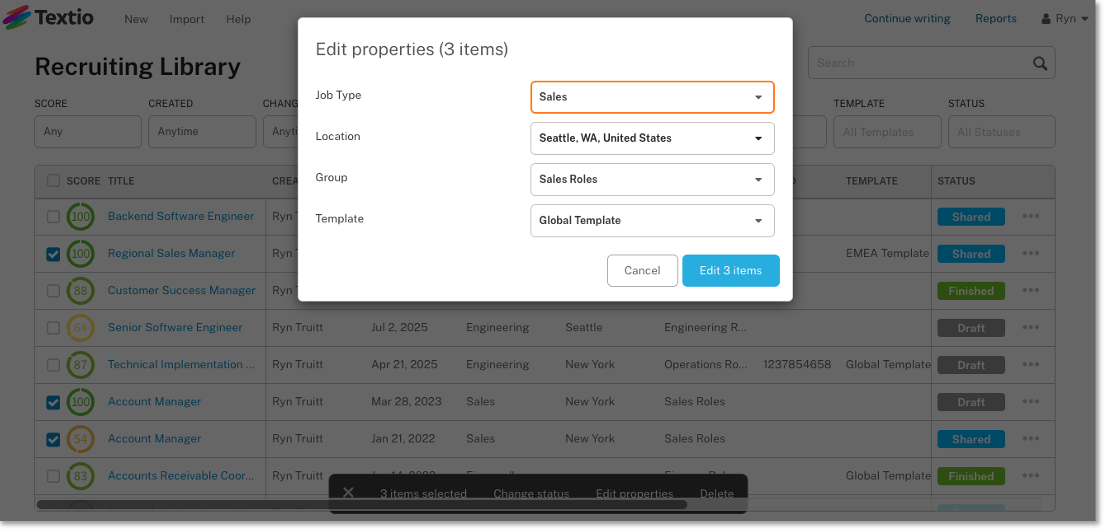Cancel the Edit properties dialog
The image size is (1104, 529).
tap(642, 270)
